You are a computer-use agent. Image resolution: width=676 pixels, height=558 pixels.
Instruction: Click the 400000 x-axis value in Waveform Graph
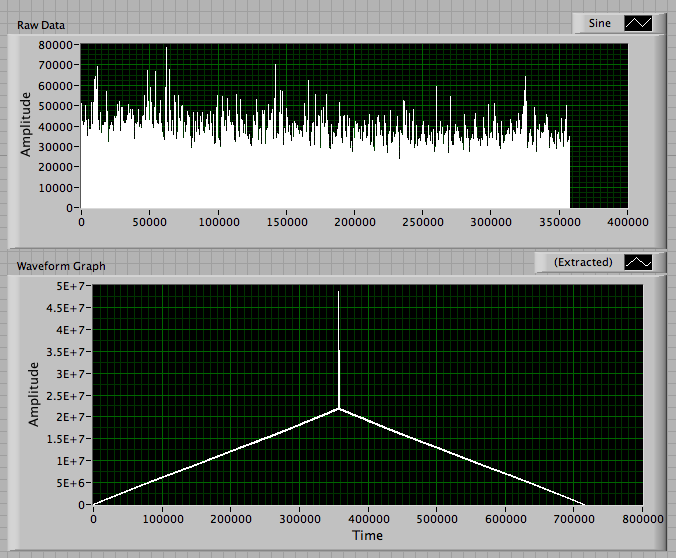coord(369,519)
